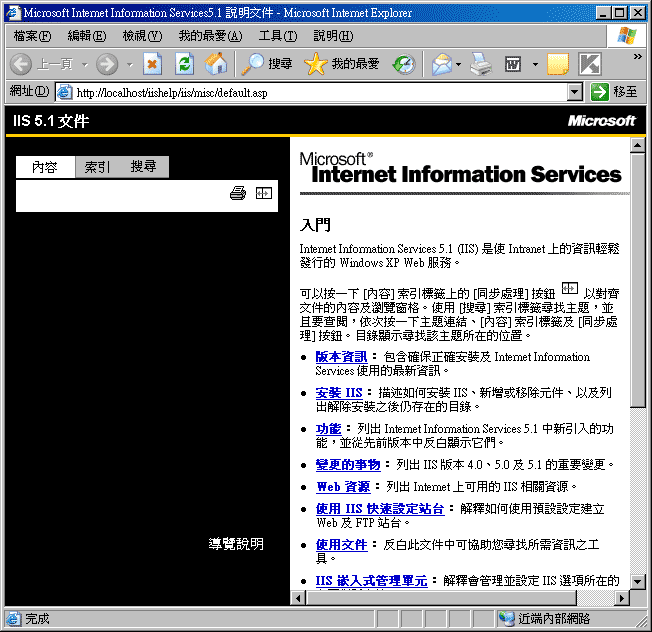Click the IIS 5.1 文件 header title
Viewport: 652px width, 632px height.
[51, 121]
